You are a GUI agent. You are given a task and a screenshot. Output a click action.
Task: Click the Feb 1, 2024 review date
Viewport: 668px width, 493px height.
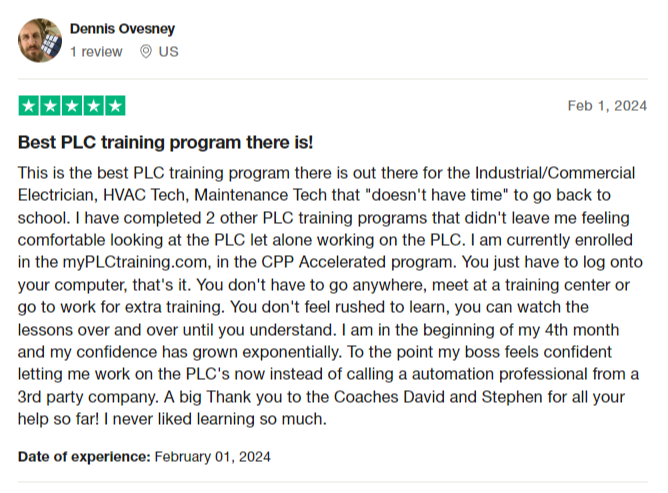click(607, 106)
